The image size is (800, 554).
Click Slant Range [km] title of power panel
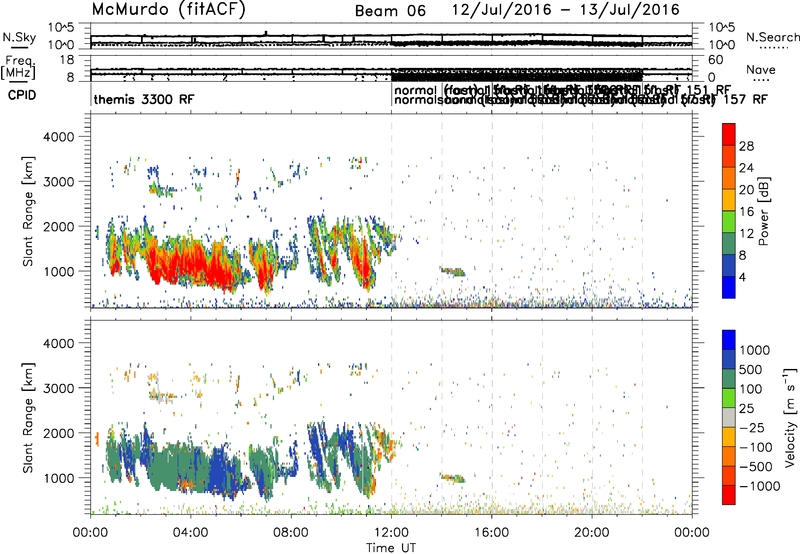coord(28,211)
